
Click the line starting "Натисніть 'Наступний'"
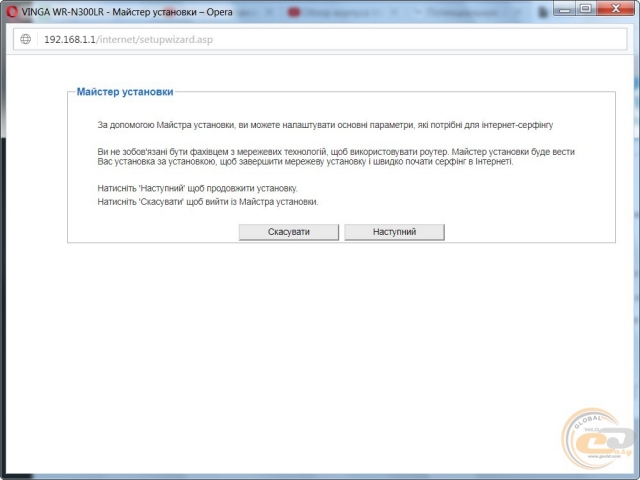197,188
